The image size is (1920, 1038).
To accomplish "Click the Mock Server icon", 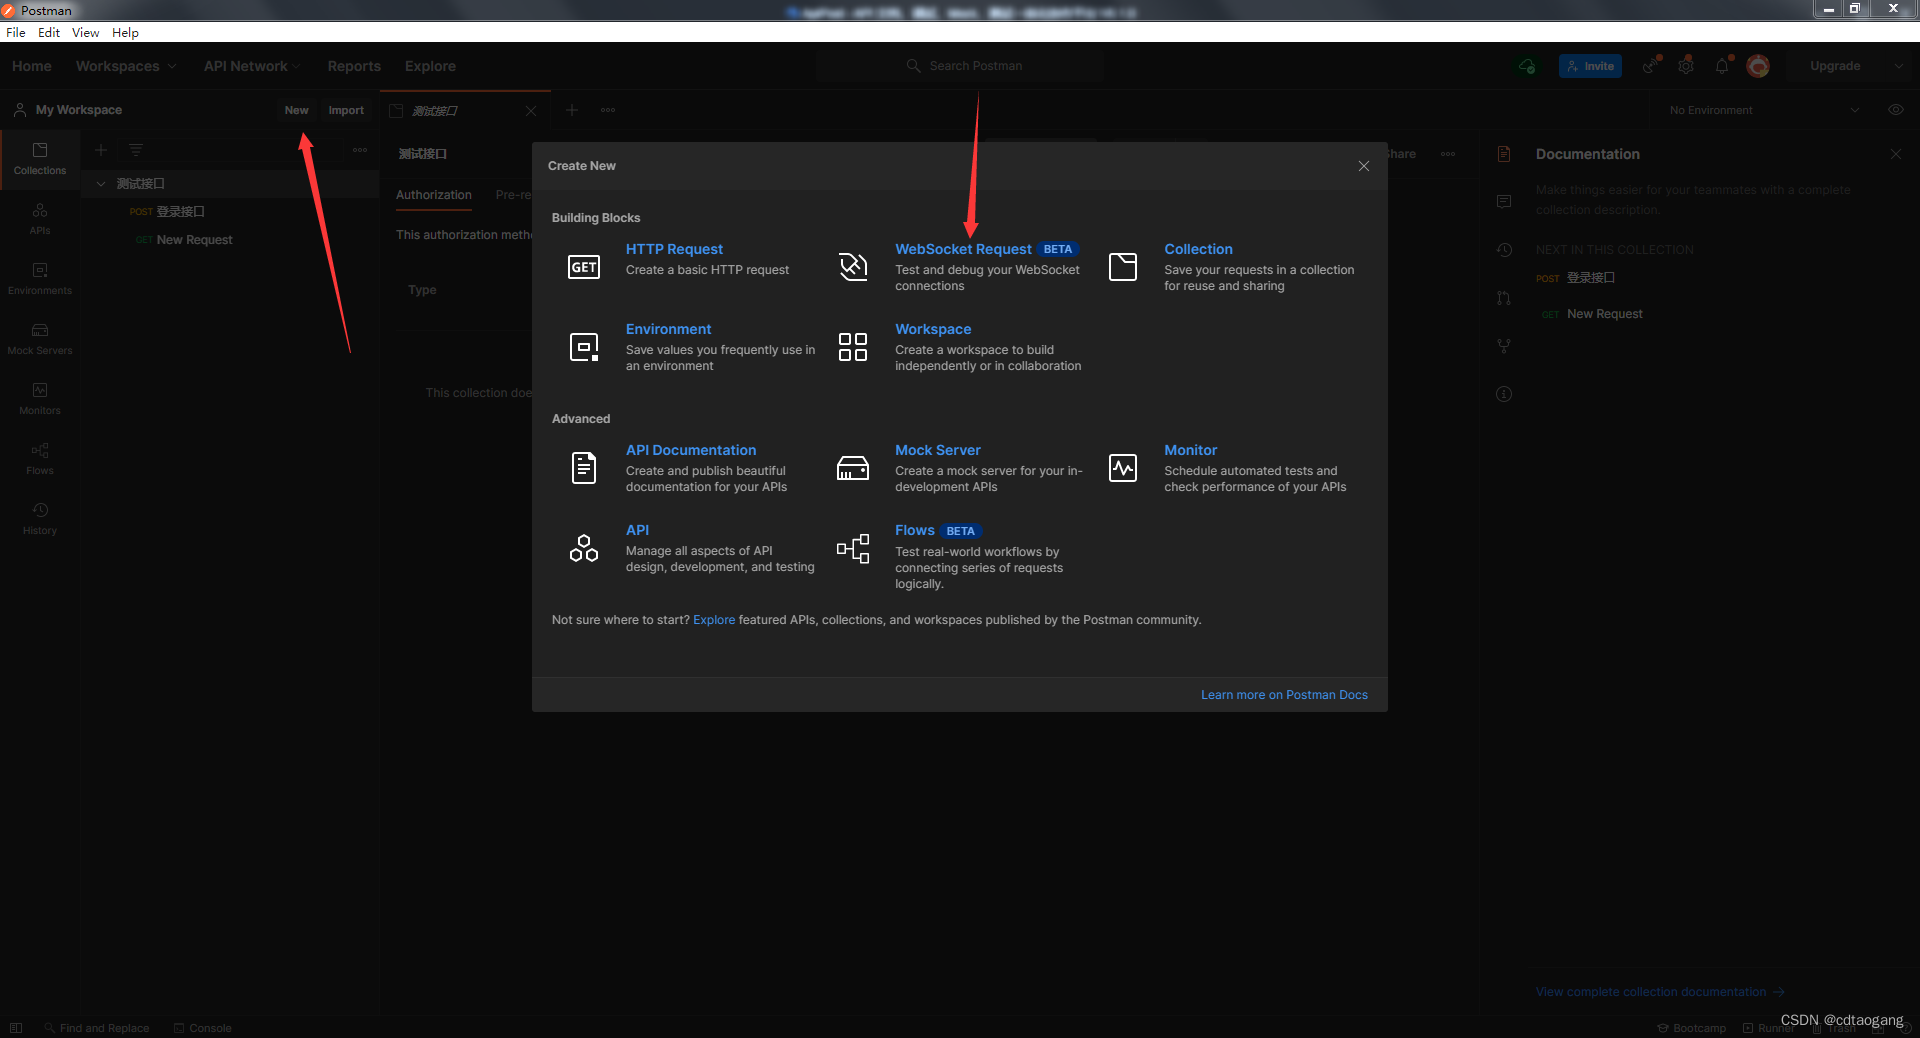I will (853, 468).
